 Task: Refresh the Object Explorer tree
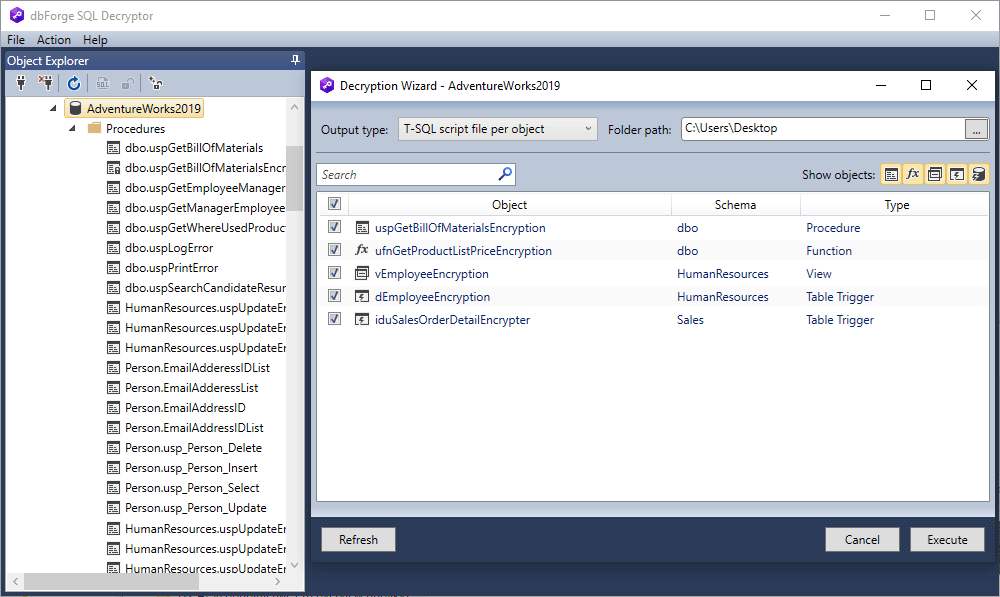(73, 83)
